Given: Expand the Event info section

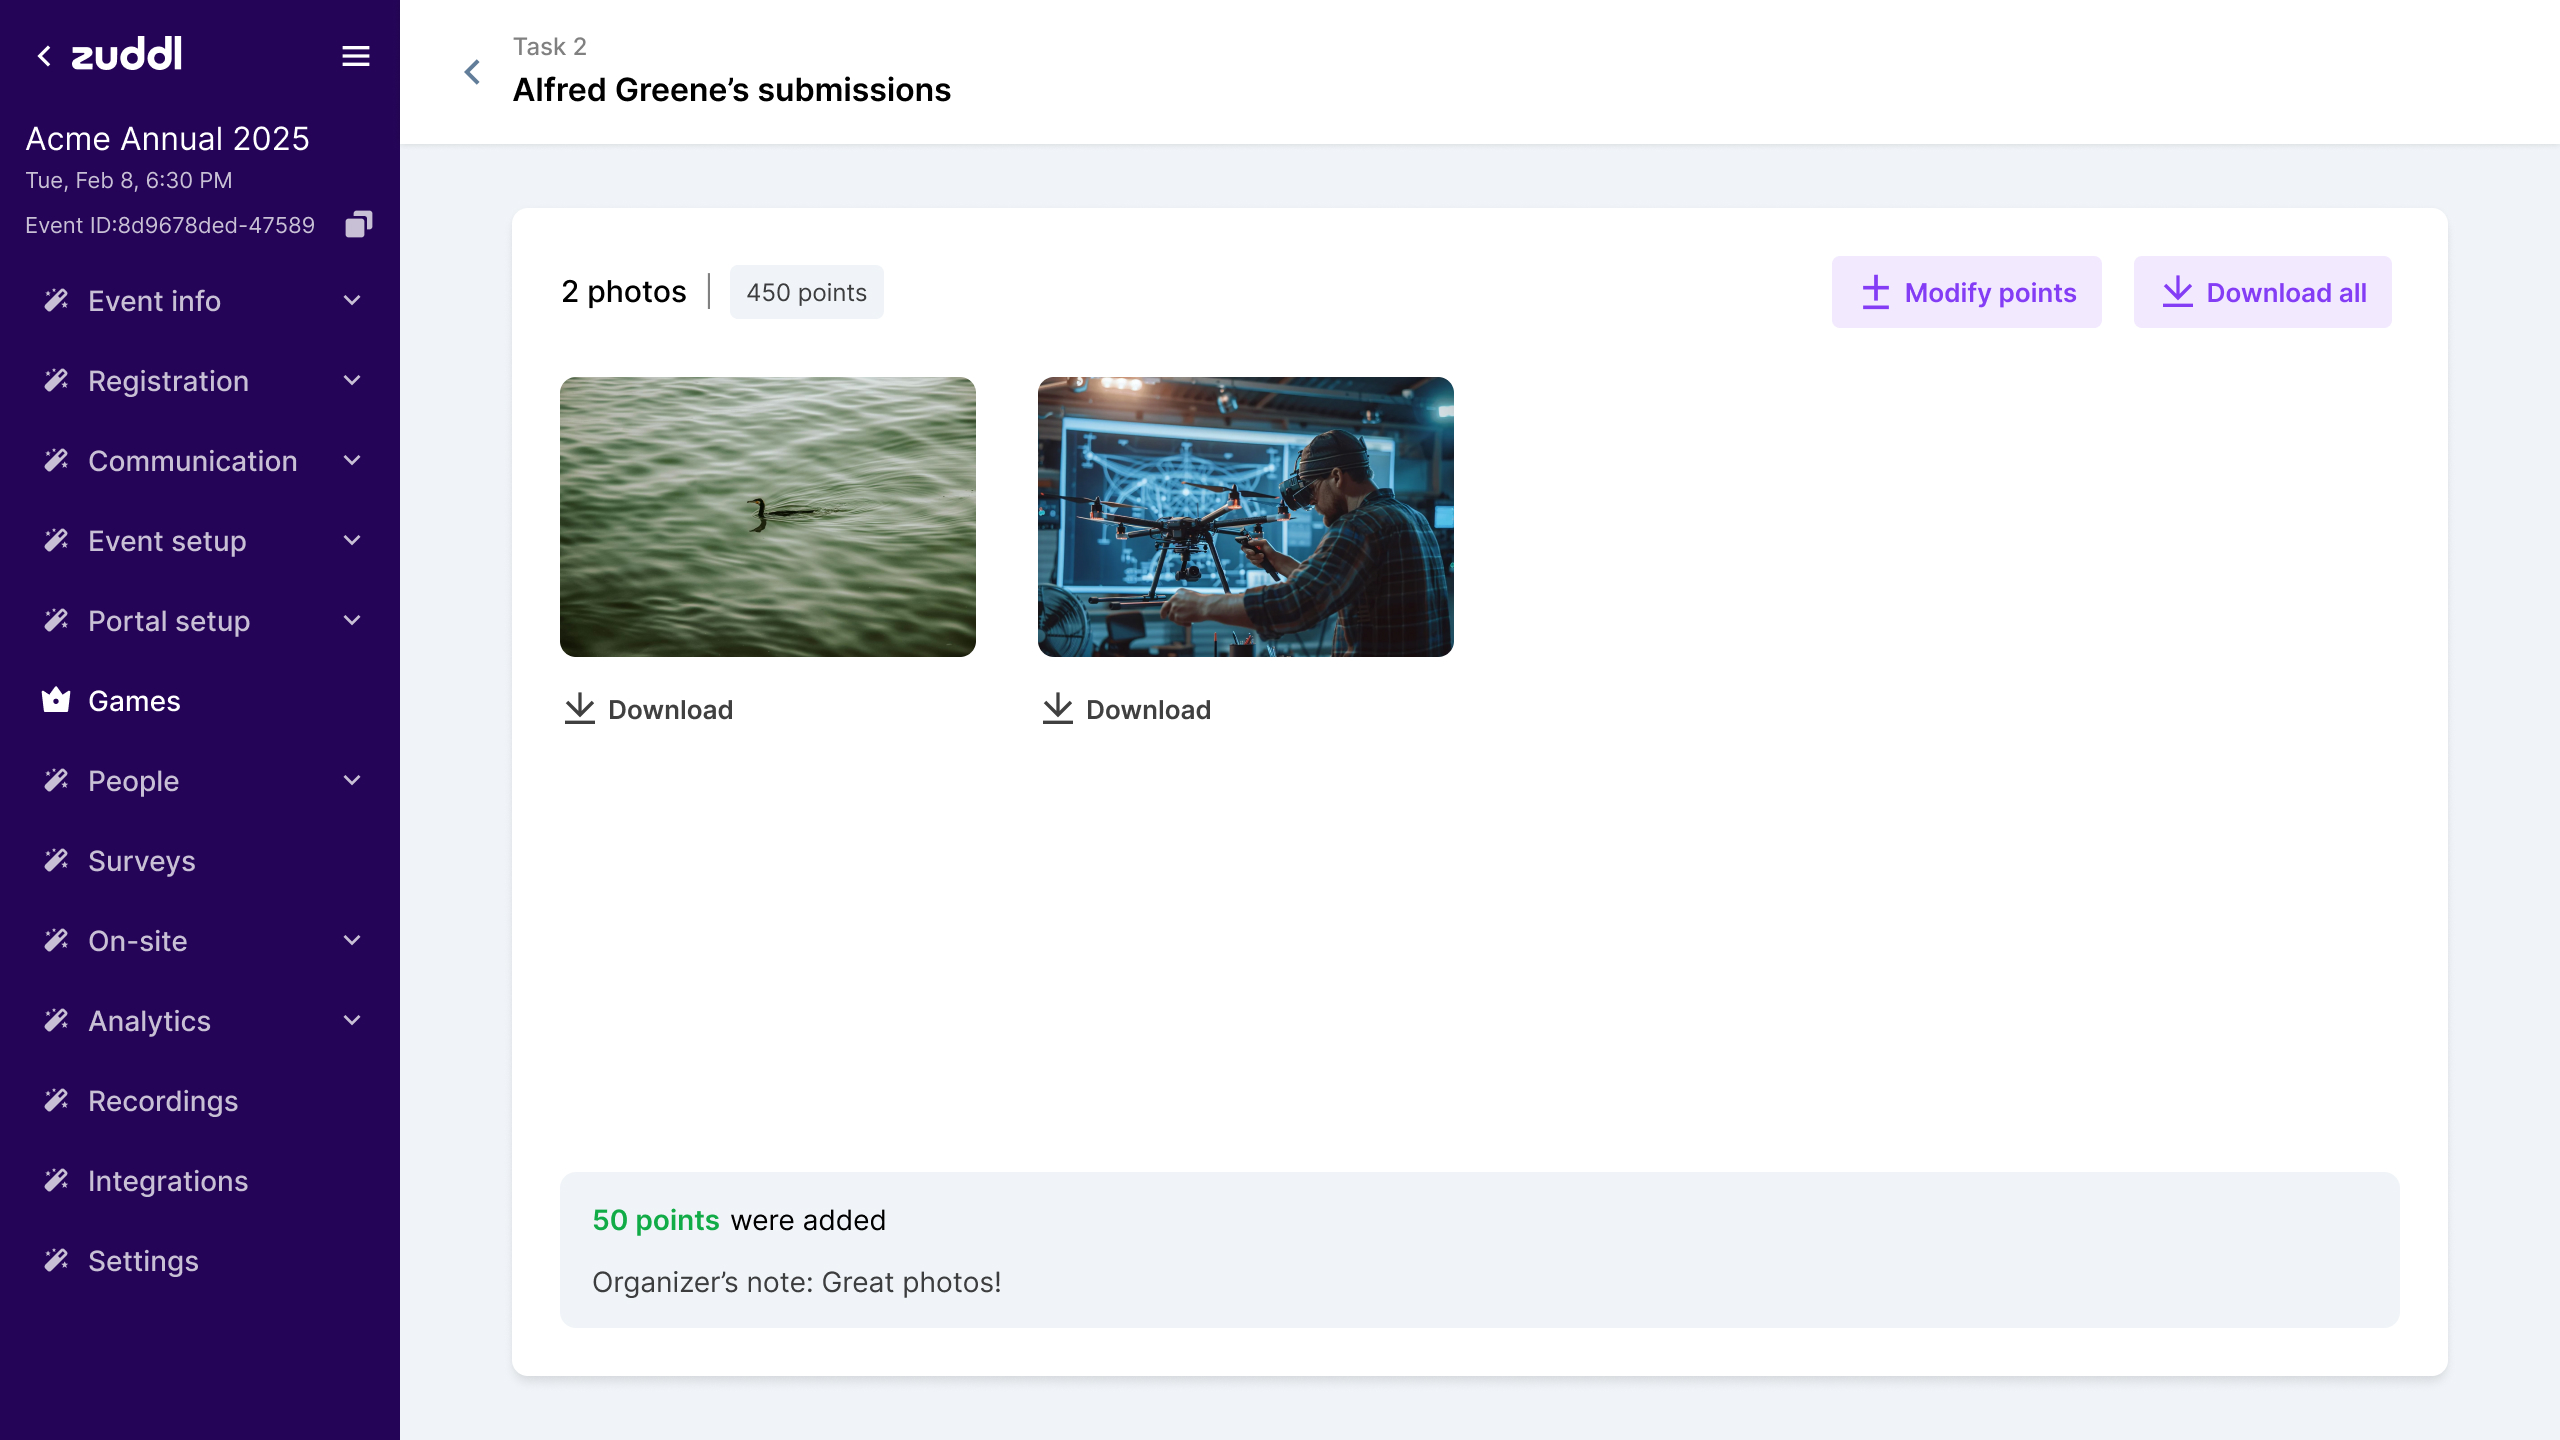Looking at the screenshot, I should (x=351, y=300).
